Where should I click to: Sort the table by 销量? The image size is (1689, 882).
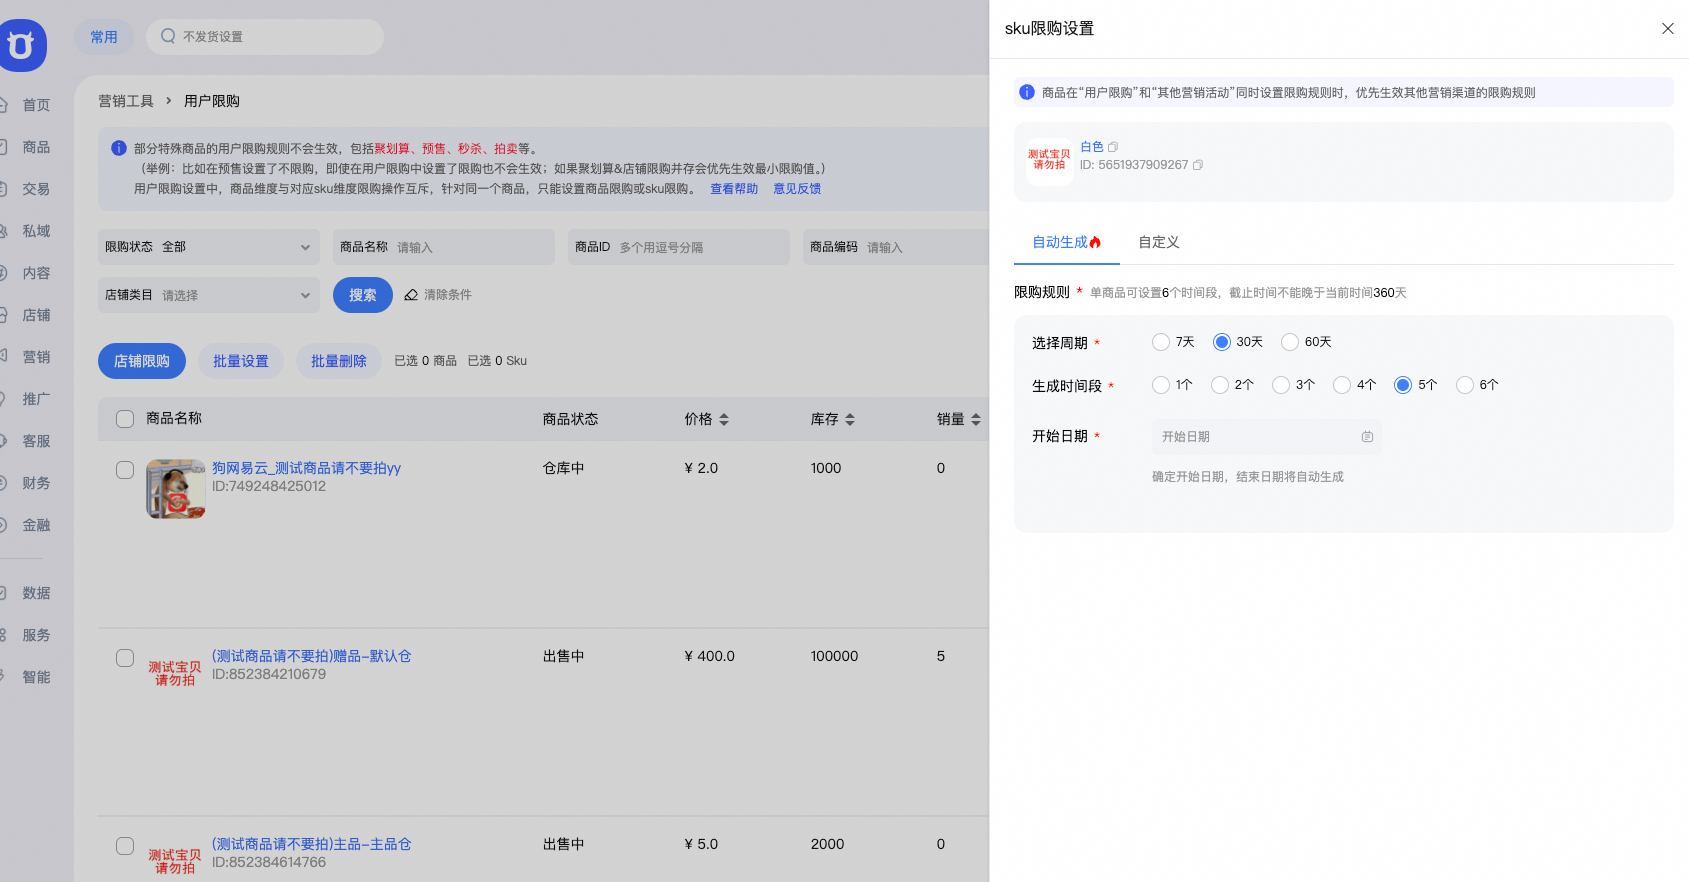(x=976, y=419)
